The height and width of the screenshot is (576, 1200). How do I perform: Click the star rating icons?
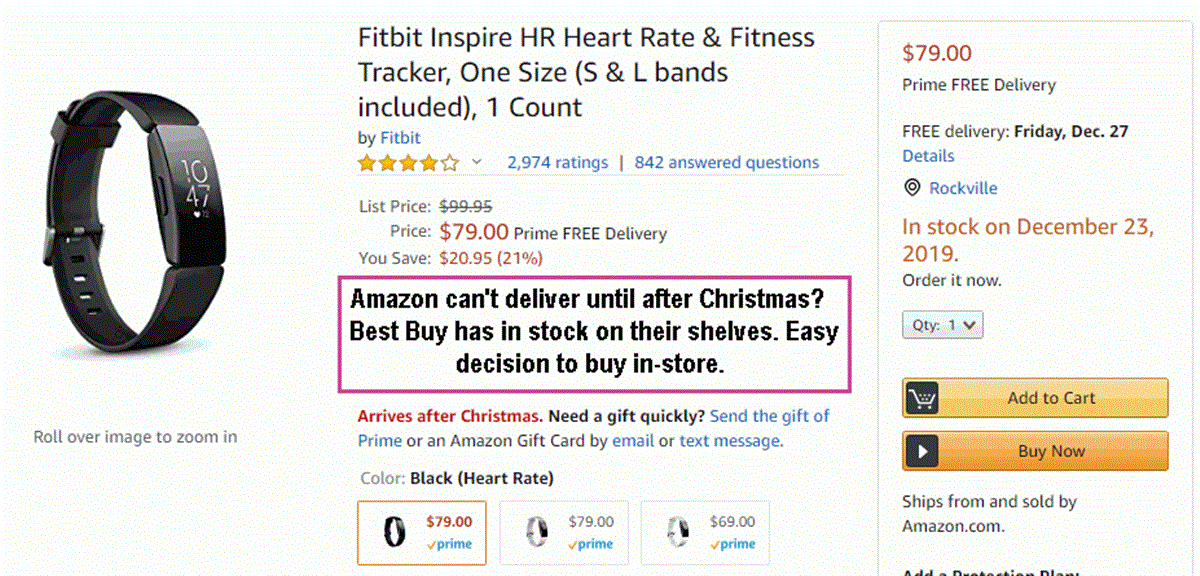408,162
